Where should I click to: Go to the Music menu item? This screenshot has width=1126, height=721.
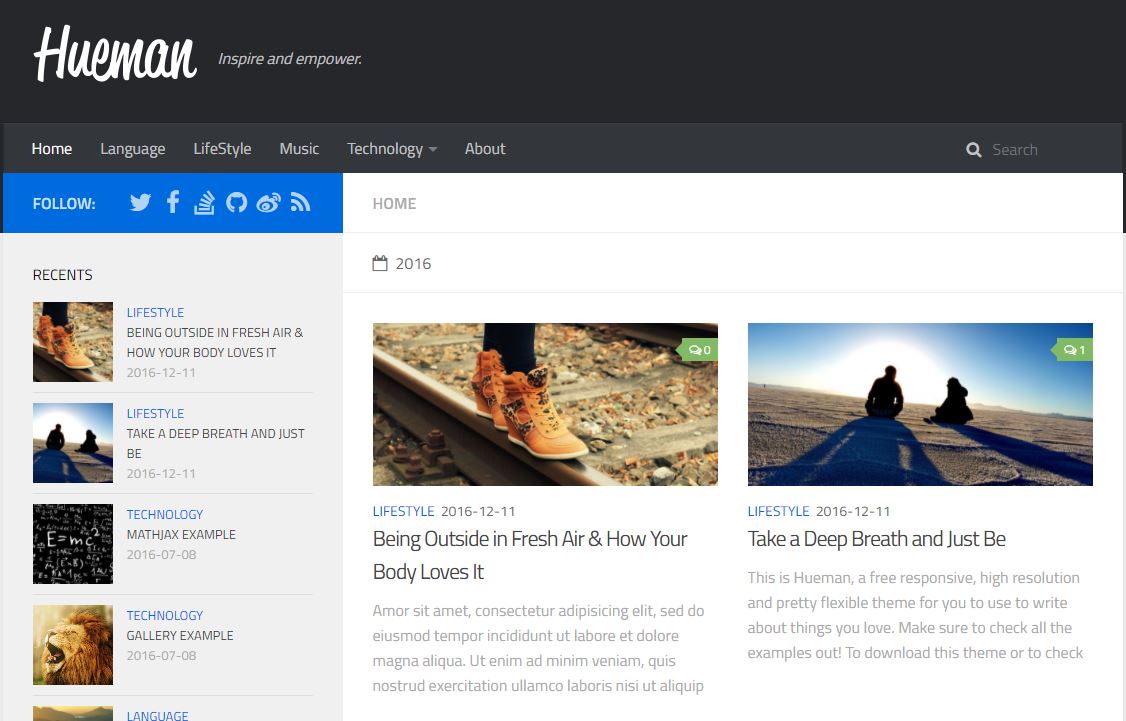coord(299,149)
